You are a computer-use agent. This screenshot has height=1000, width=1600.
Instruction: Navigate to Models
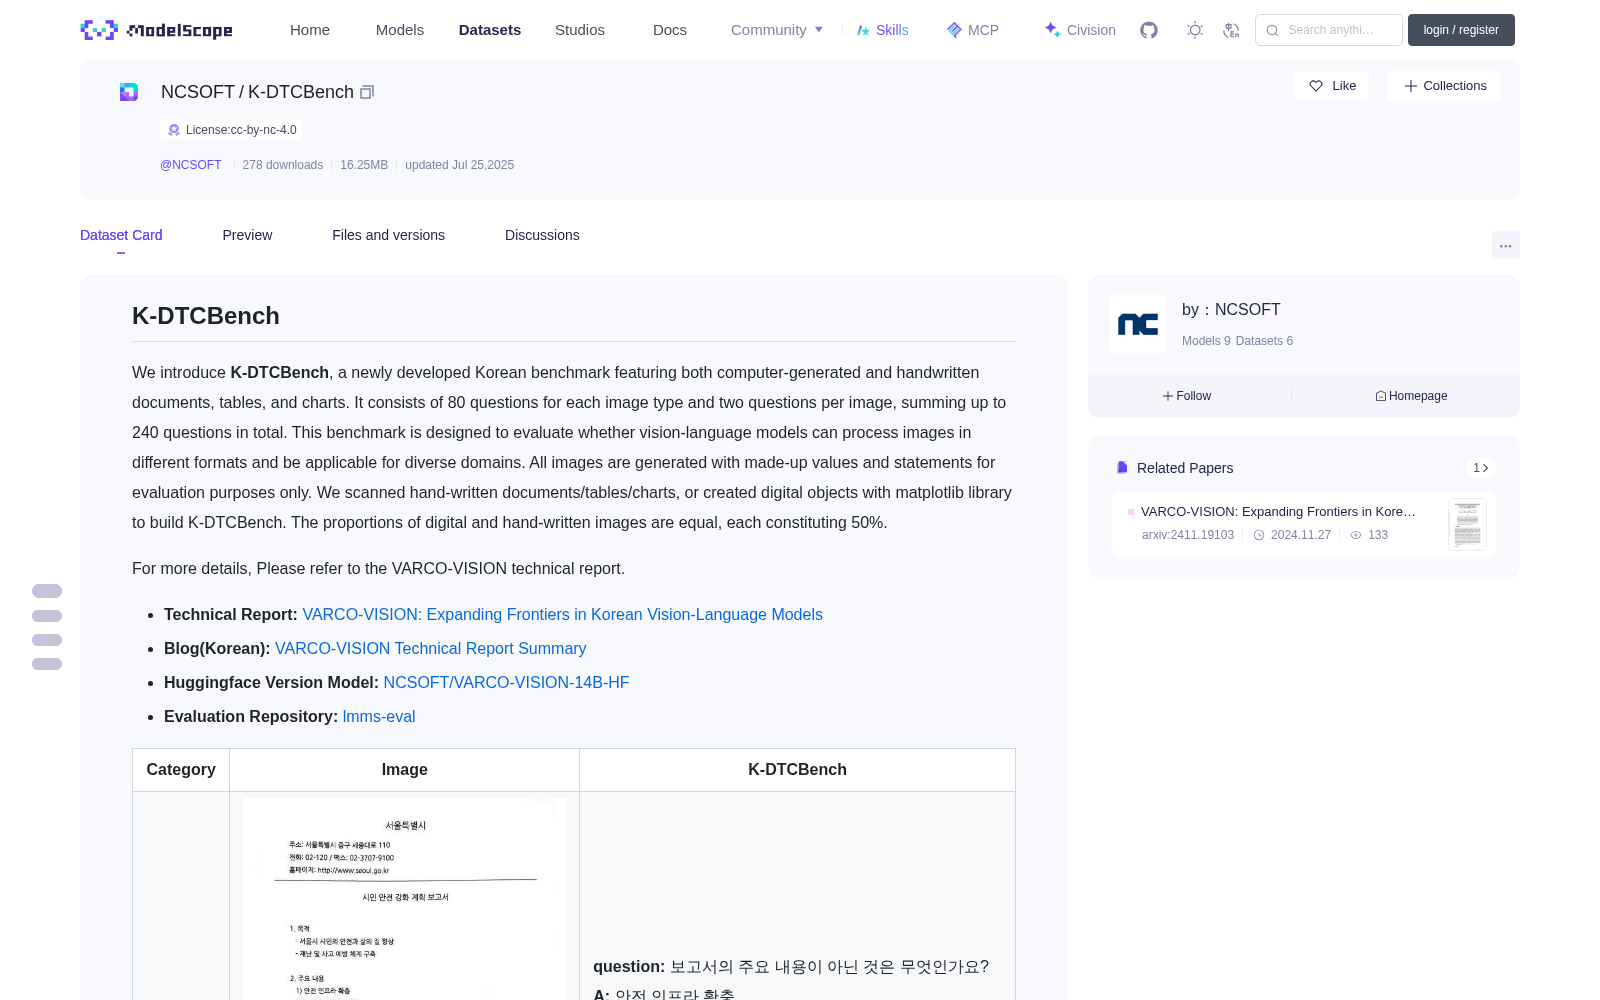(400, 30)
